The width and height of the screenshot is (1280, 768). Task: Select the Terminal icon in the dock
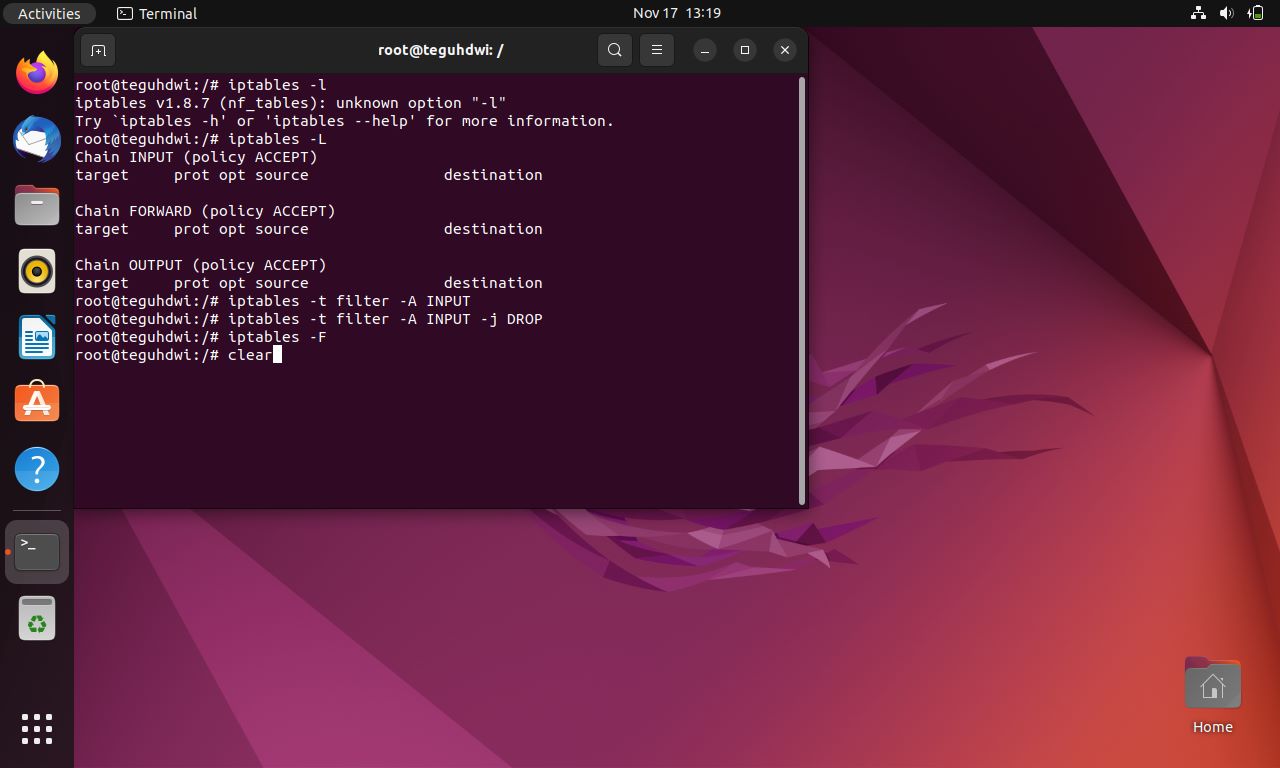point(37,552)
